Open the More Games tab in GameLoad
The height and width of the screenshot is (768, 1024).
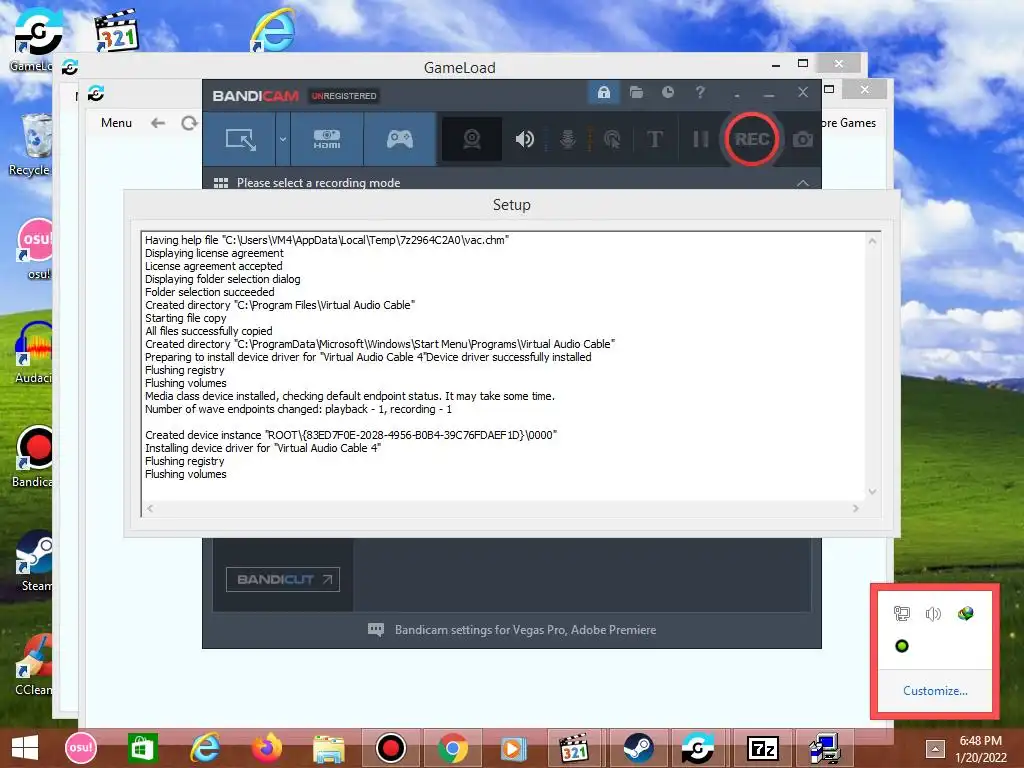[848, 123]
